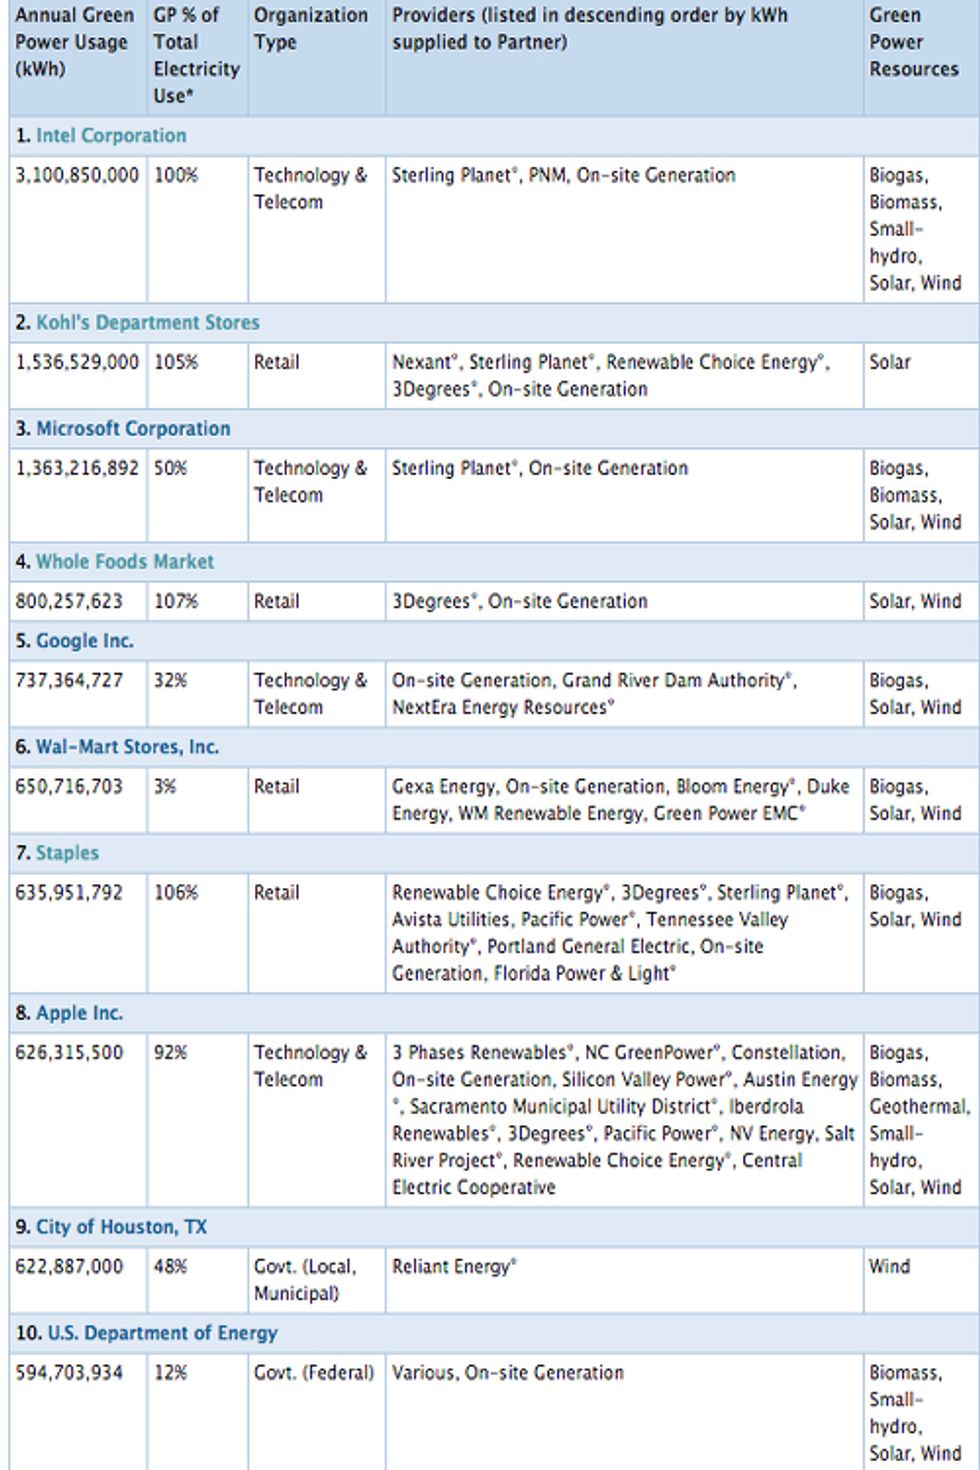Follow the Kohl's Department Stores link
Image resolution: width=980 pixels, height=1470 pixels.
coord(148,323)
